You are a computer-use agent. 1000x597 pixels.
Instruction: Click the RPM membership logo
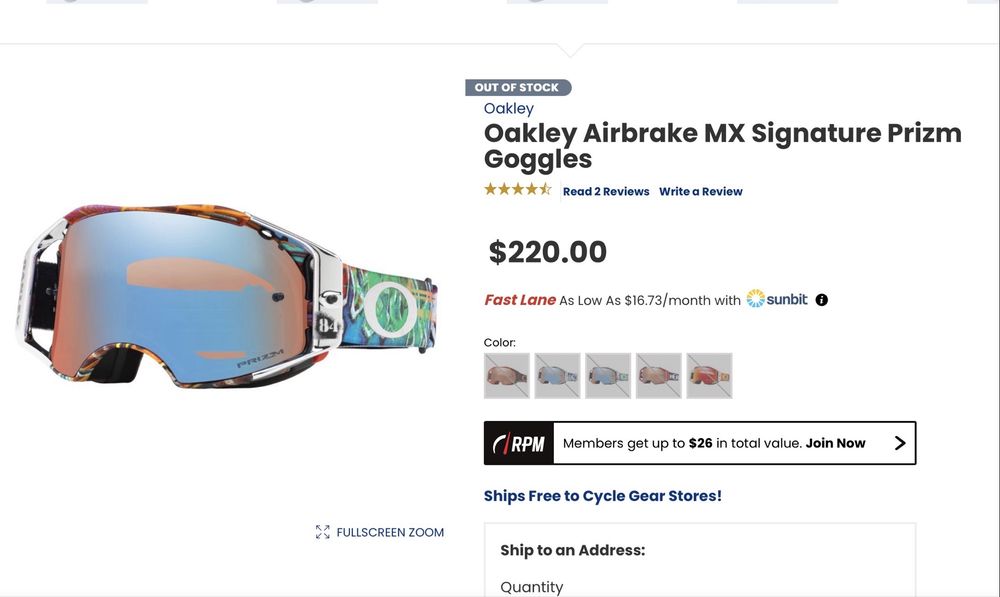point(519,443)
